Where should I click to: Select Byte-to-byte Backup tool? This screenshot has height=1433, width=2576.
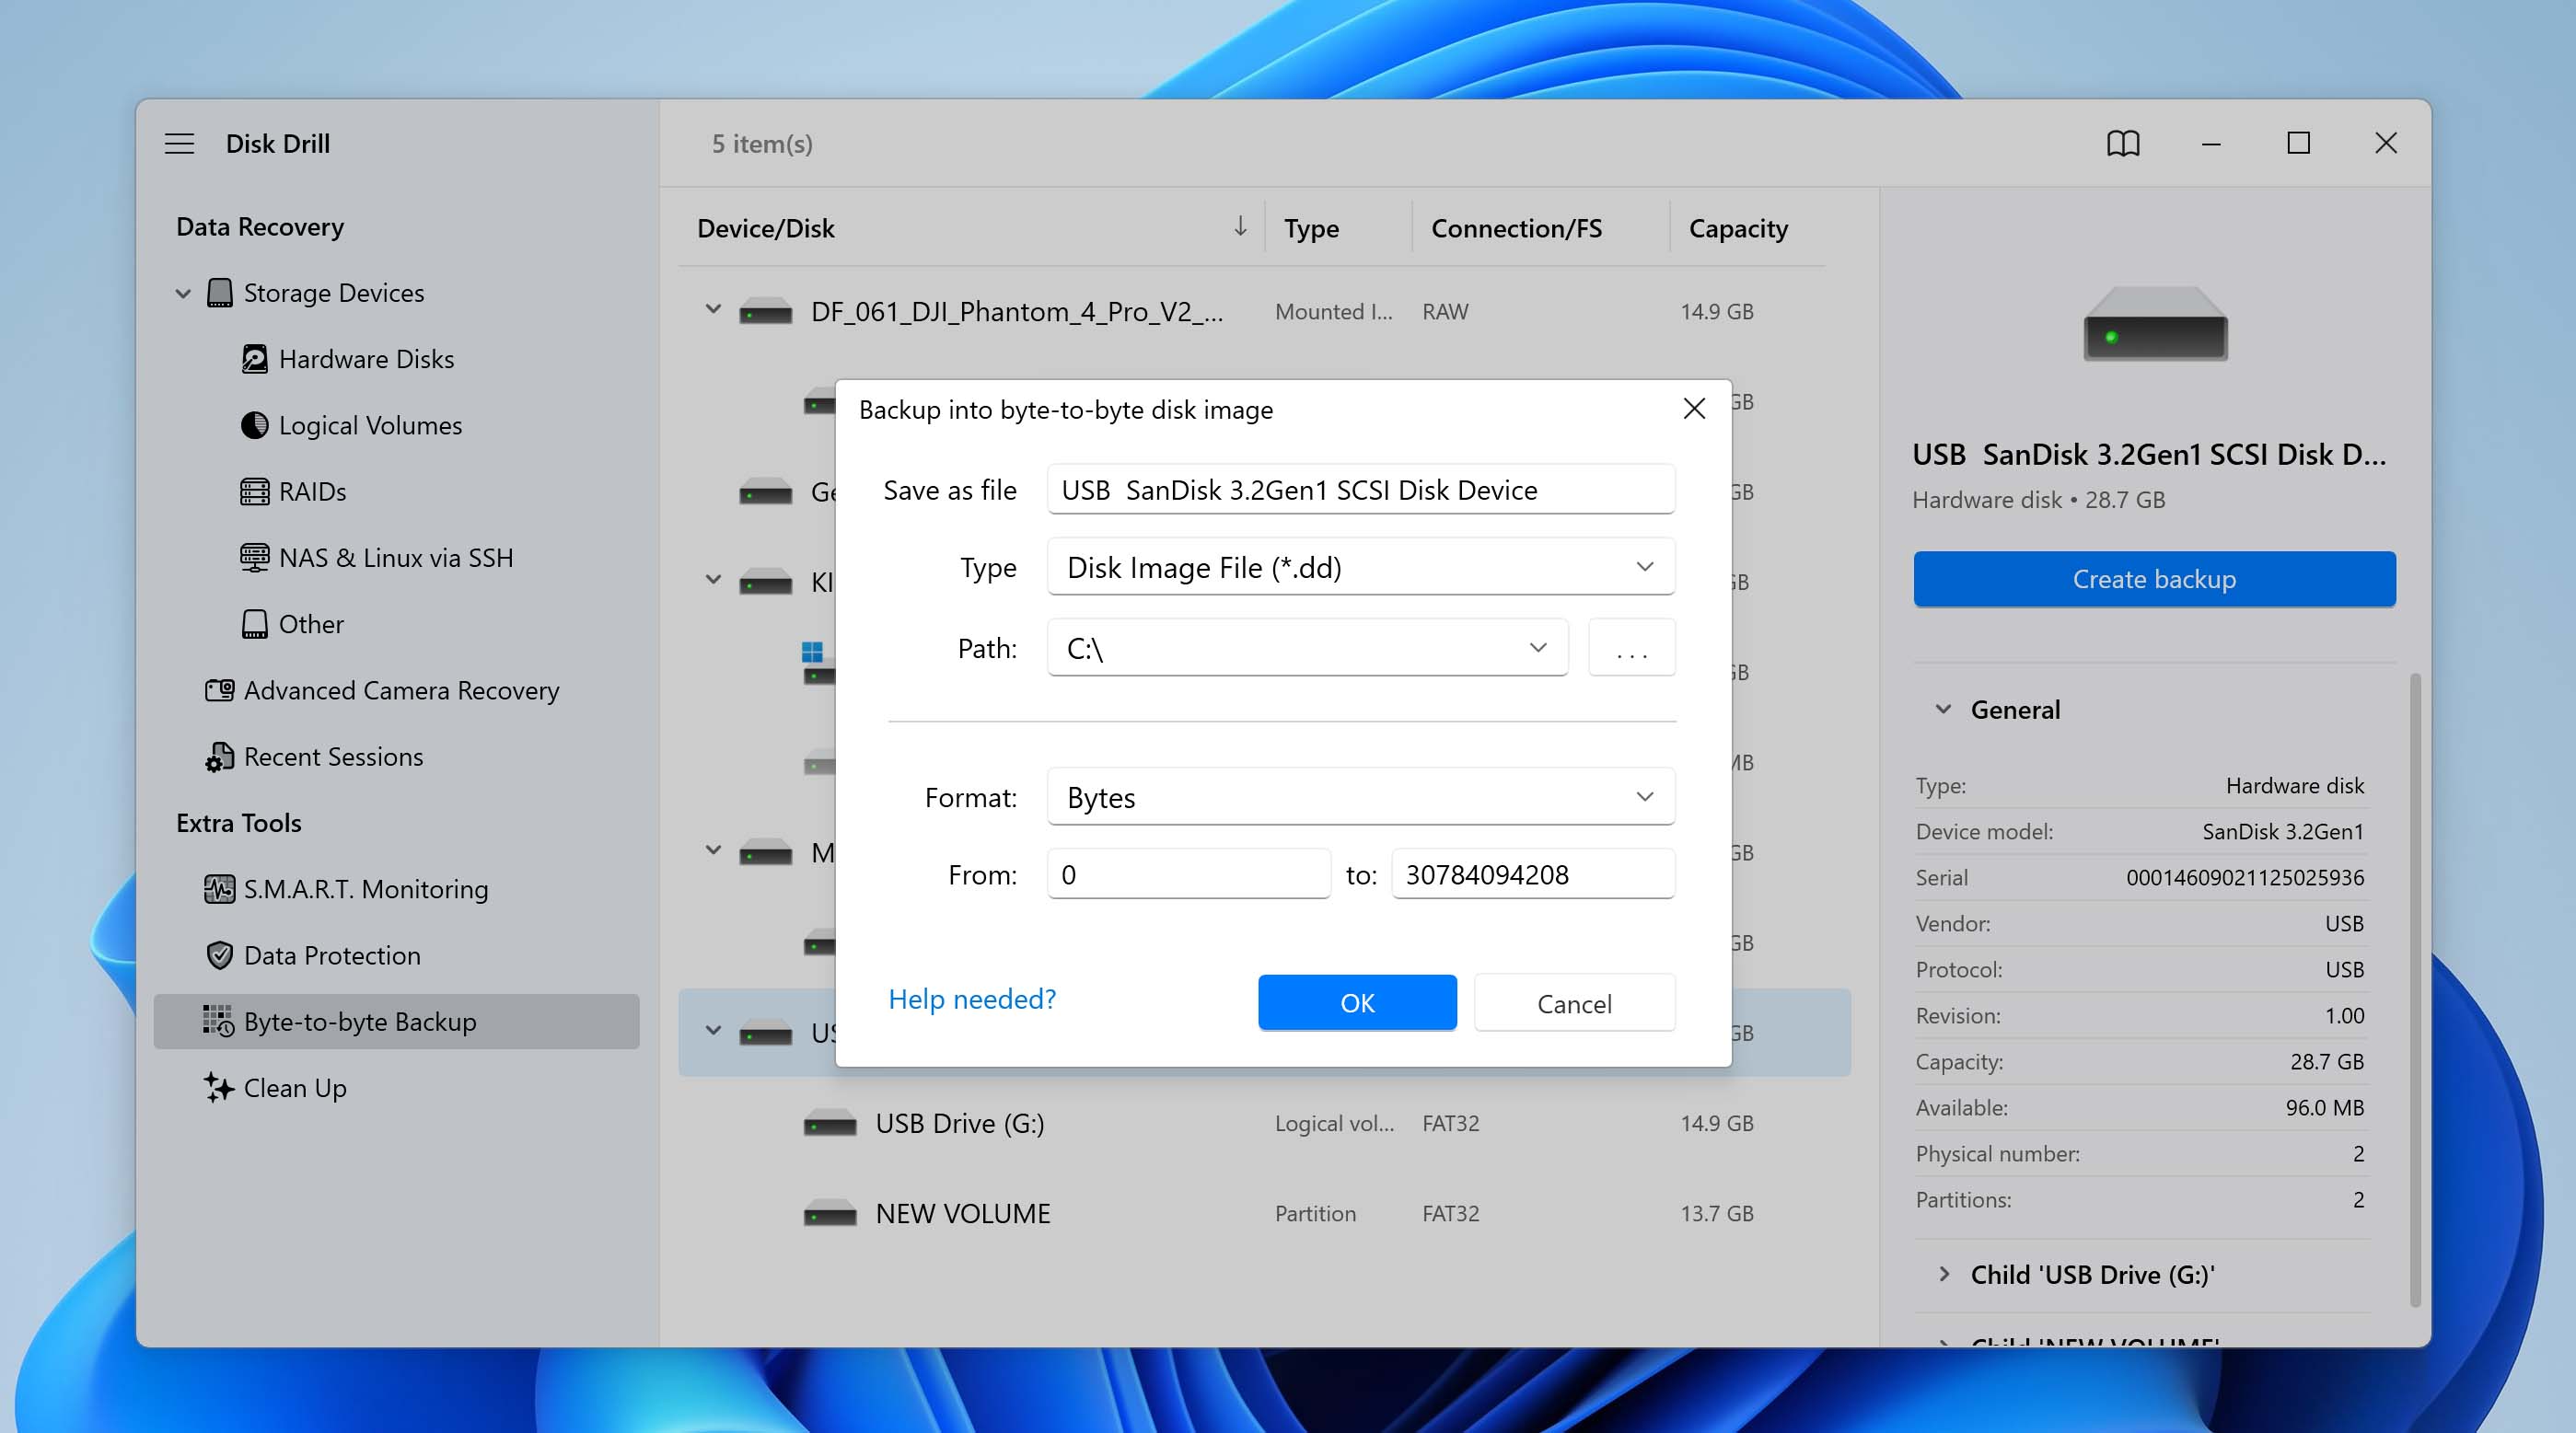(x=396, y=1021)
